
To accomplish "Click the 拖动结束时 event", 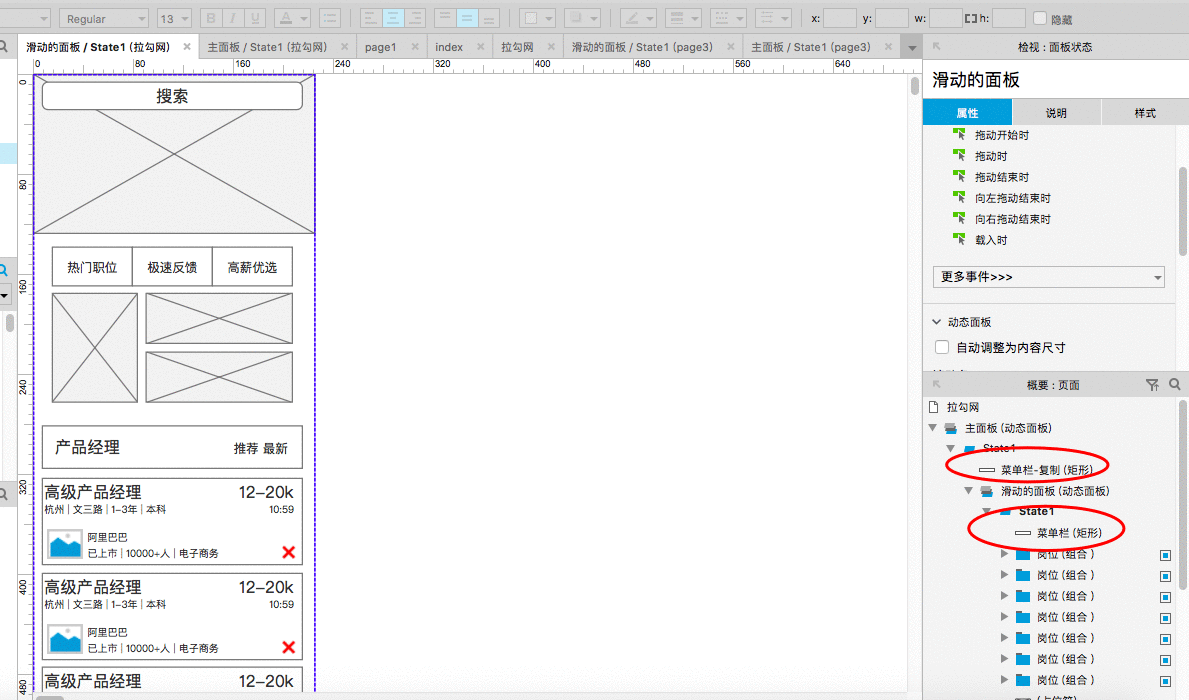I will coord(1001,177).
